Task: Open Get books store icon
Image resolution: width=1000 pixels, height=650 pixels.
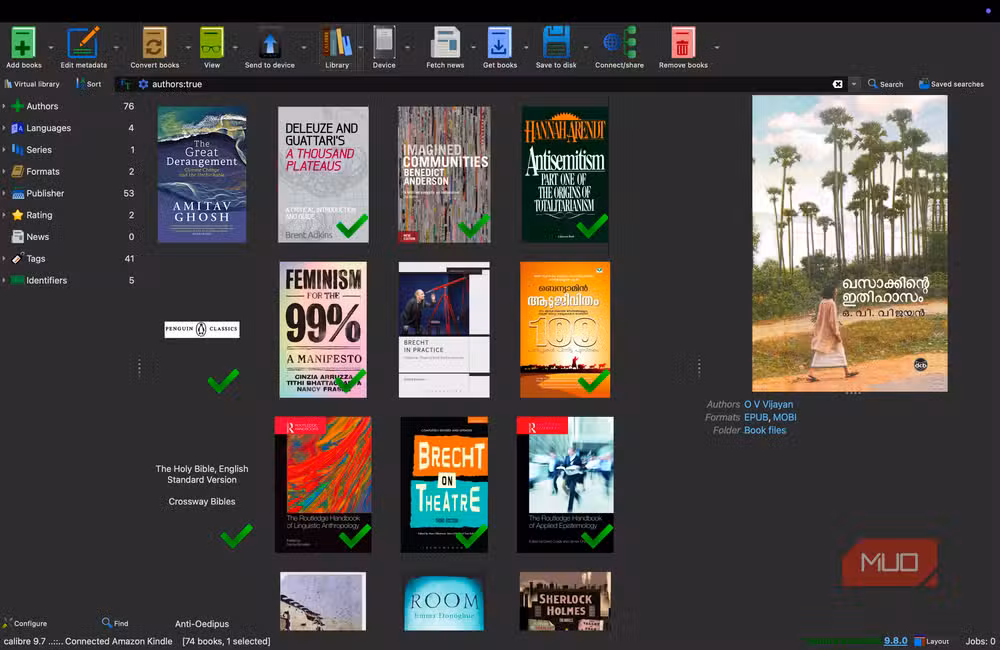Action: coord(499,43)
